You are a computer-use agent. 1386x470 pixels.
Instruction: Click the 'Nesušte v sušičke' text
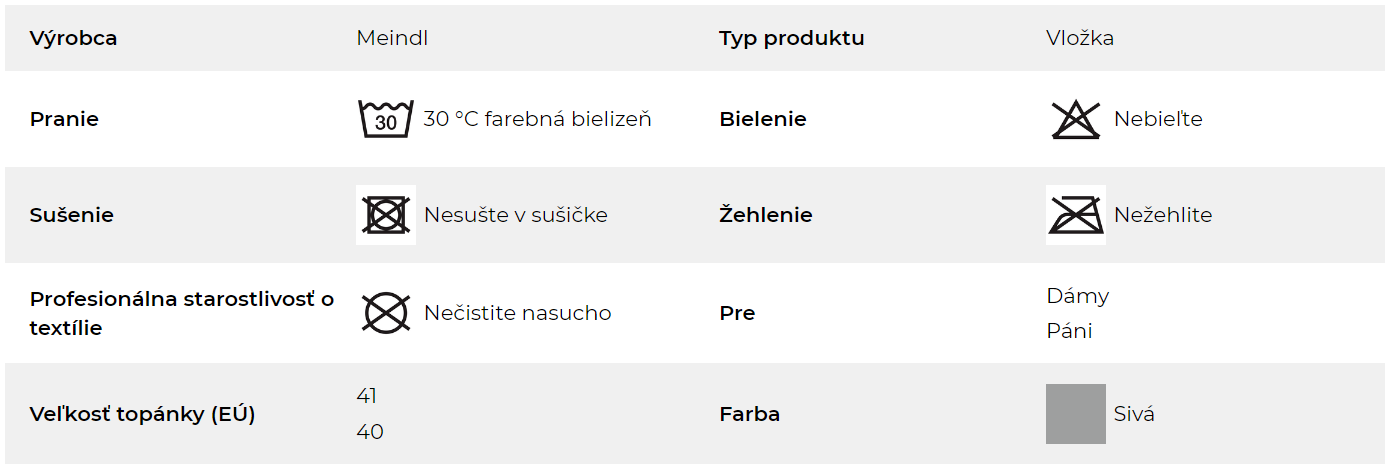pyautogui.click(x=516, y=215)
